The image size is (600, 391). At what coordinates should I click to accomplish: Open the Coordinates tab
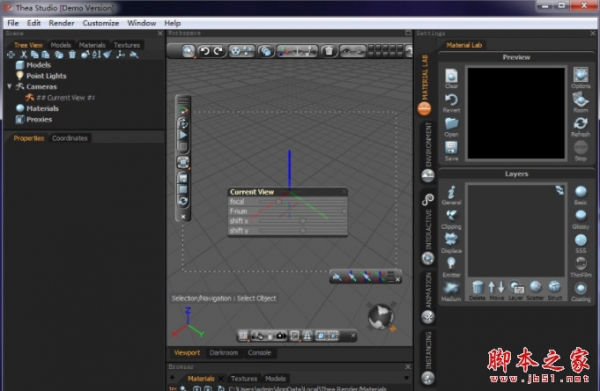point(70,138)
